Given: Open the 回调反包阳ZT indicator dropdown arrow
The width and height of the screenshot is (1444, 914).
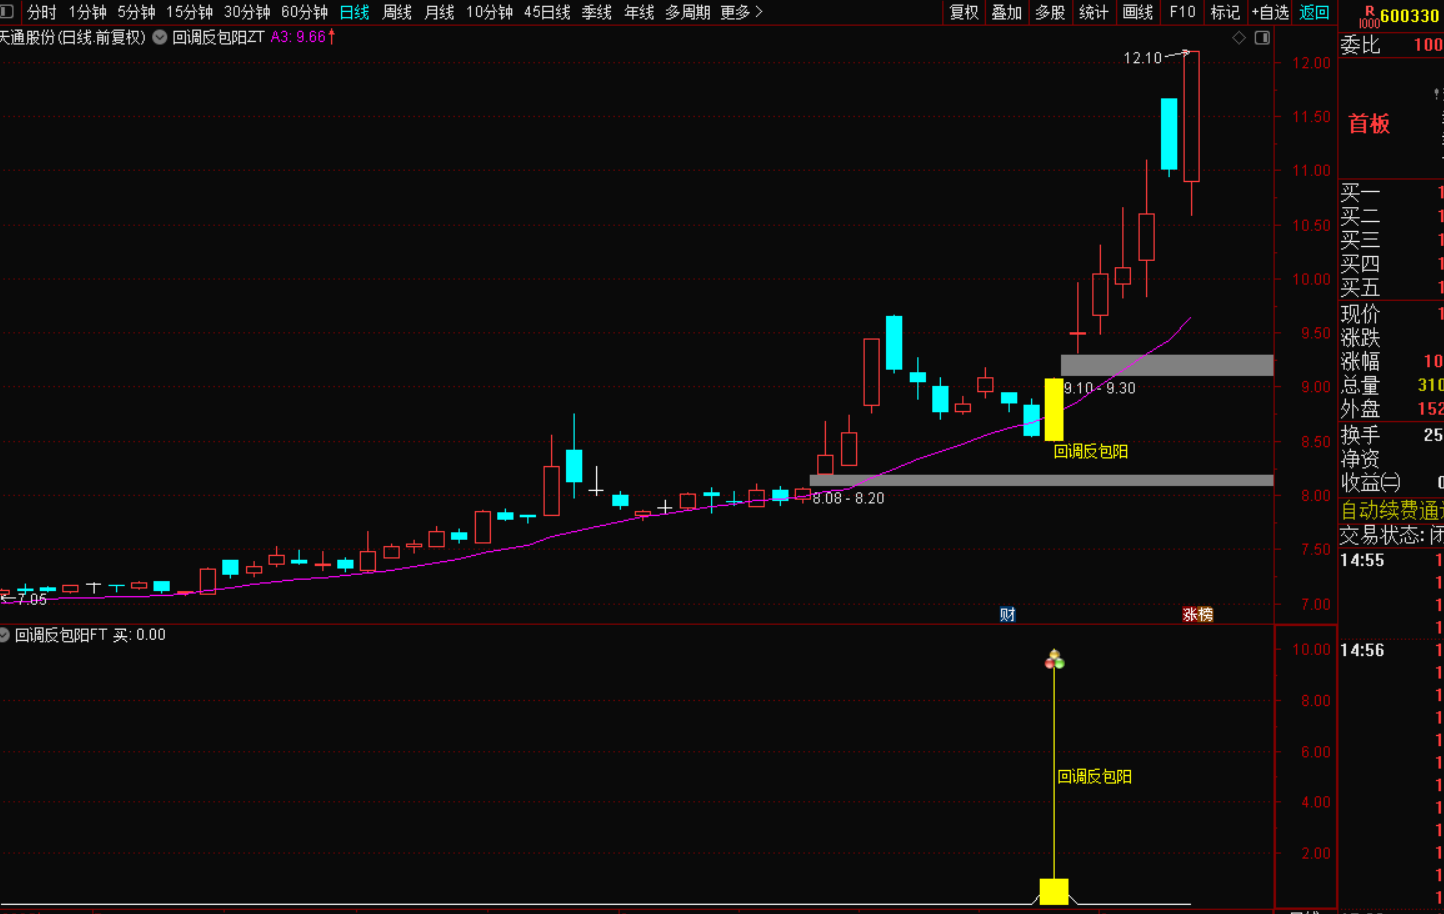Looking at the screenshot, I should pyautogui.click(x=160, y=37).
